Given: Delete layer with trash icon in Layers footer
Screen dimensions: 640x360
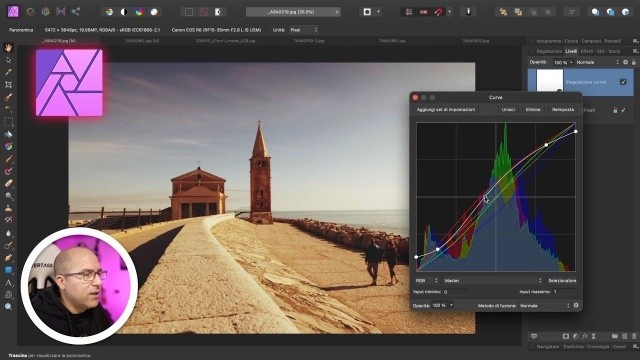Looking at the screenshot, I should click(633, 336).
